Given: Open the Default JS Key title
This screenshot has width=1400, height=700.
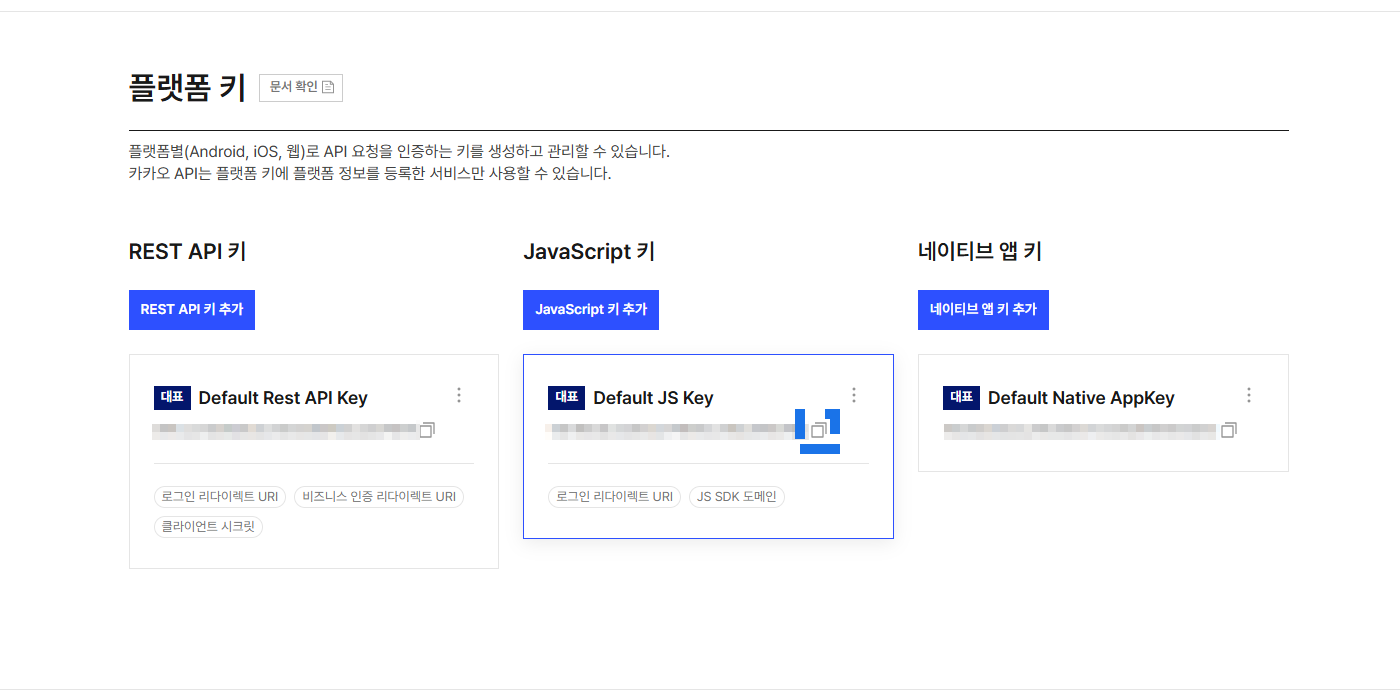Looking at the screenshot, I should pyautogui.click(x=653, y=398).
